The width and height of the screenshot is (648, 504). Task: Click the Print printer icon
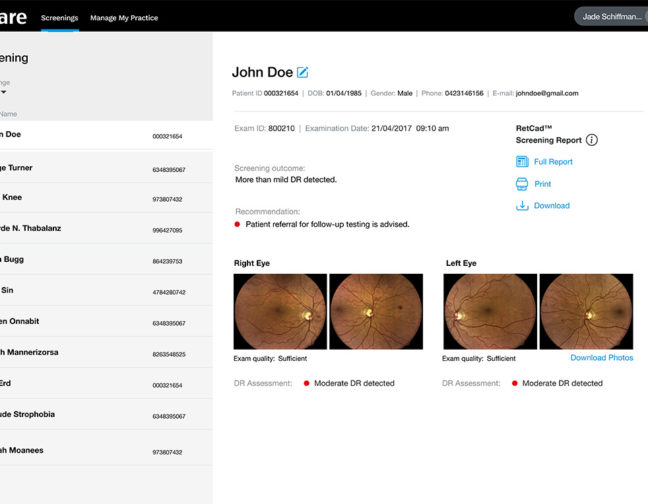521,184
